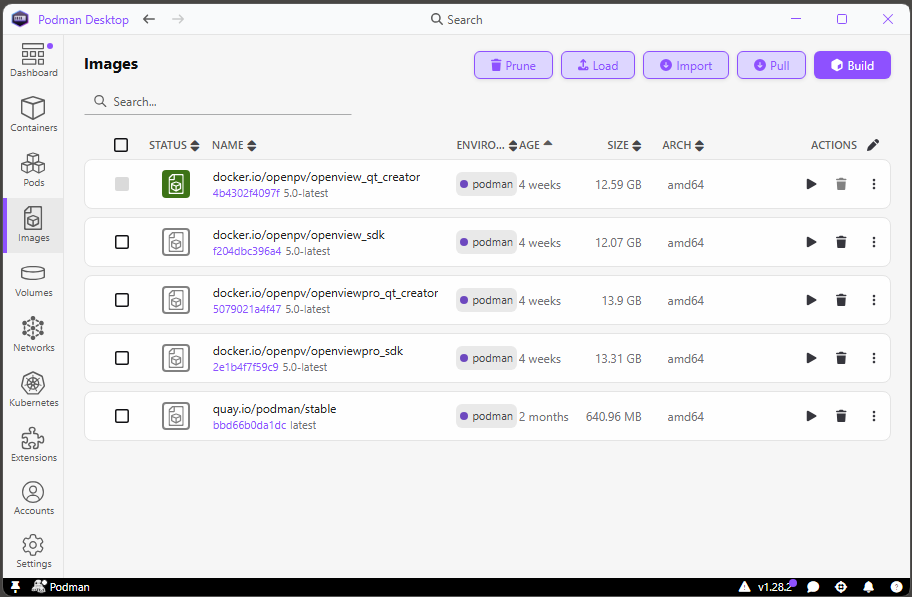Open the Pods section
The height and width of the screenshot is (597, 912).
coord(33,170)
